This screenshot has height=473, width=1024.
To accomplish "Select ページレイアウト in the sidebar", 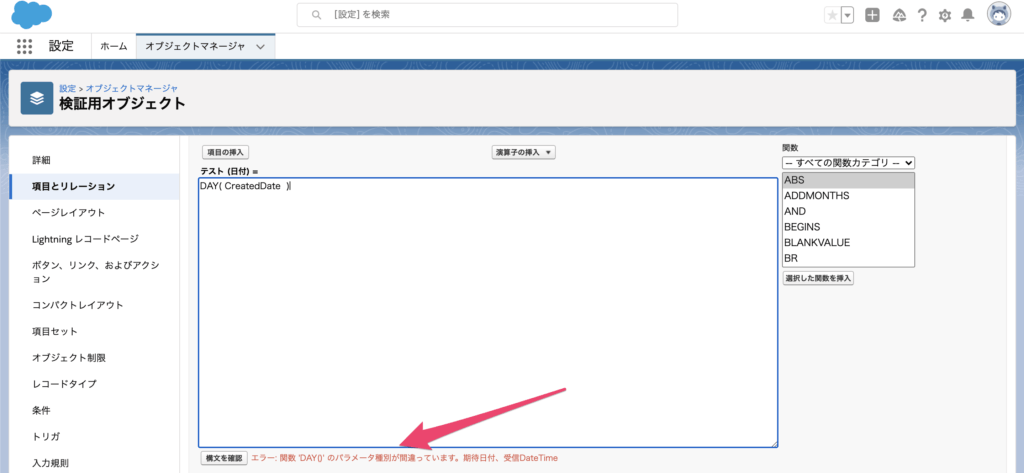I will [68, 212].
